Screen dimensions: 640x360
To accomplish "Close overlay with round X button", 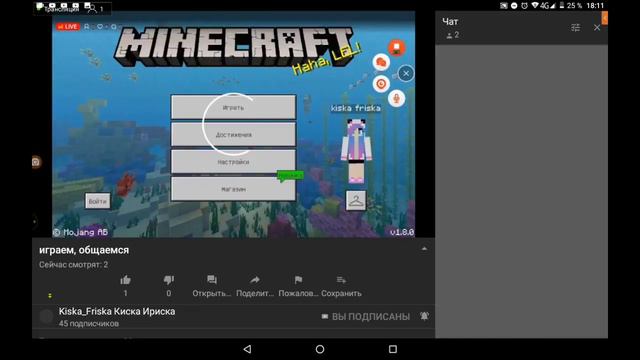I will point(406,73).
